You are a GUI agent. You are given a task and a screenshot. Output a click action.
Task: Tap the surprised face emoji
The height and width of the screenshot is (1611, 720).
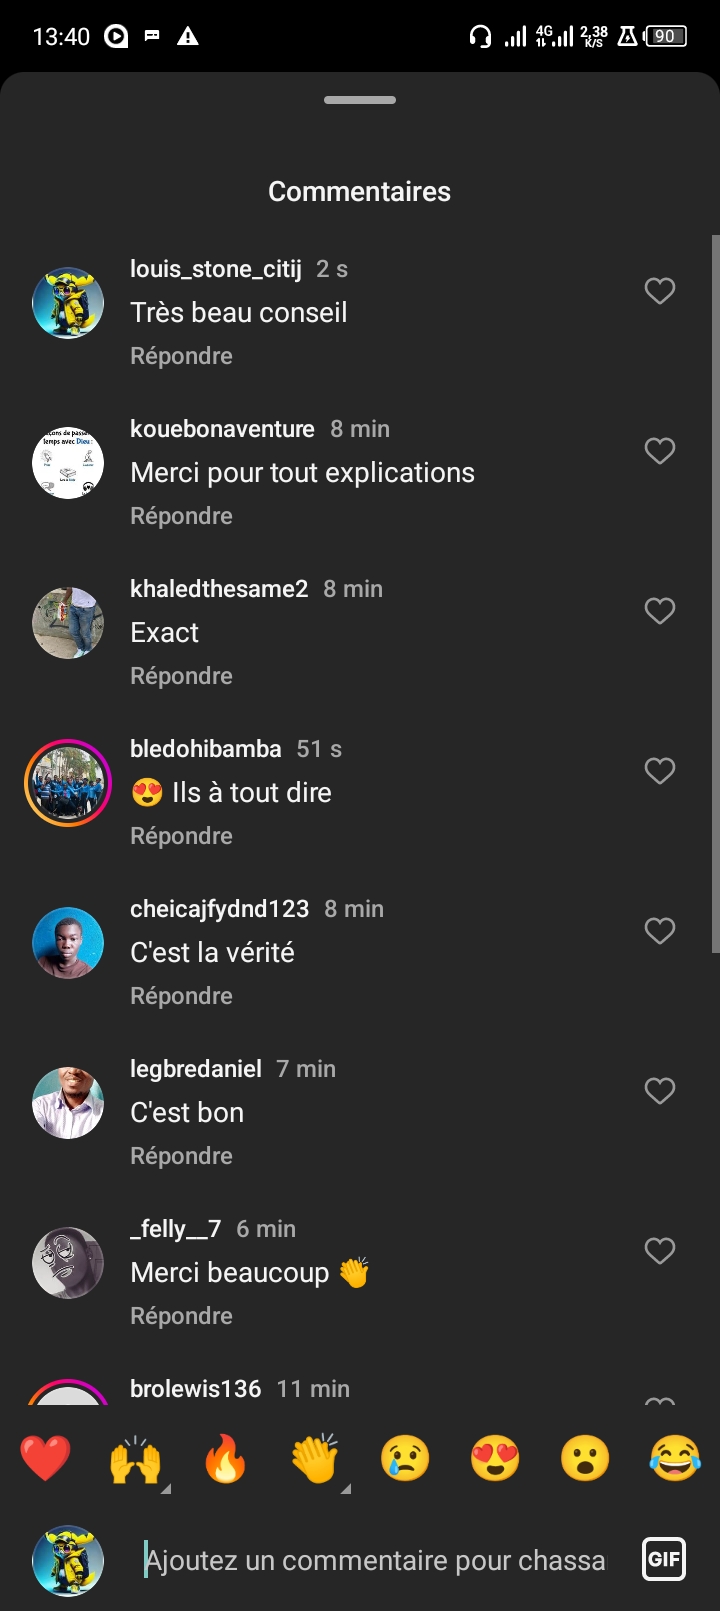(585, 1460)
